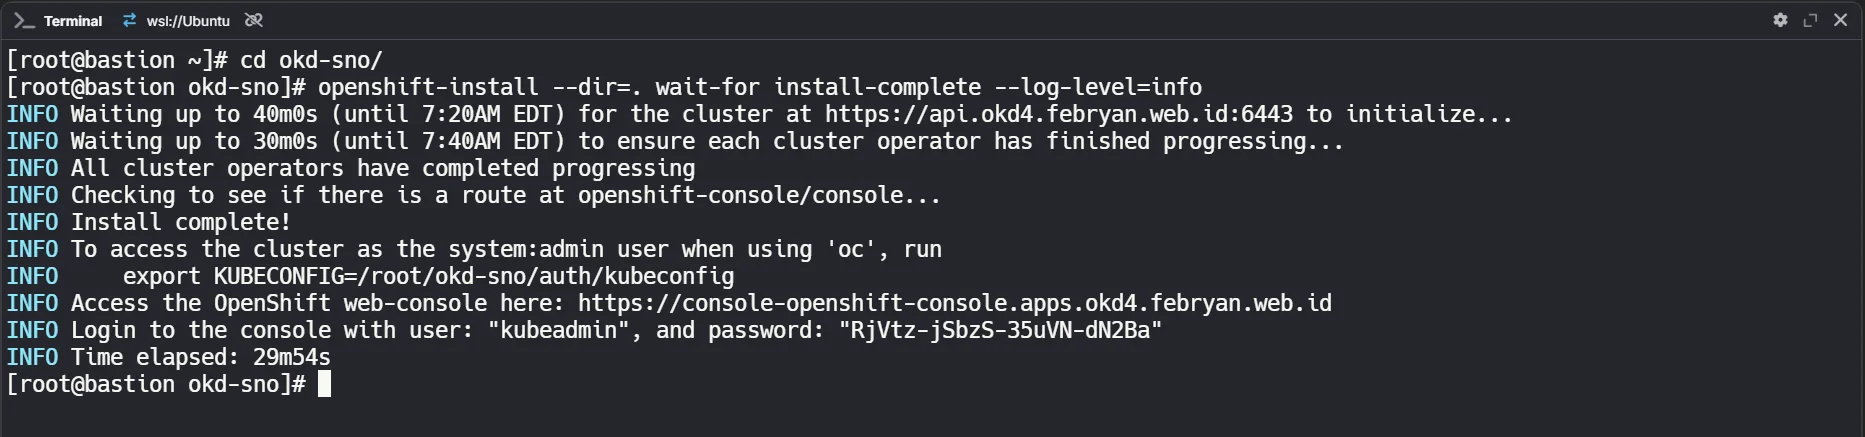Click the terminal prompt icon in header

point(24,21)
